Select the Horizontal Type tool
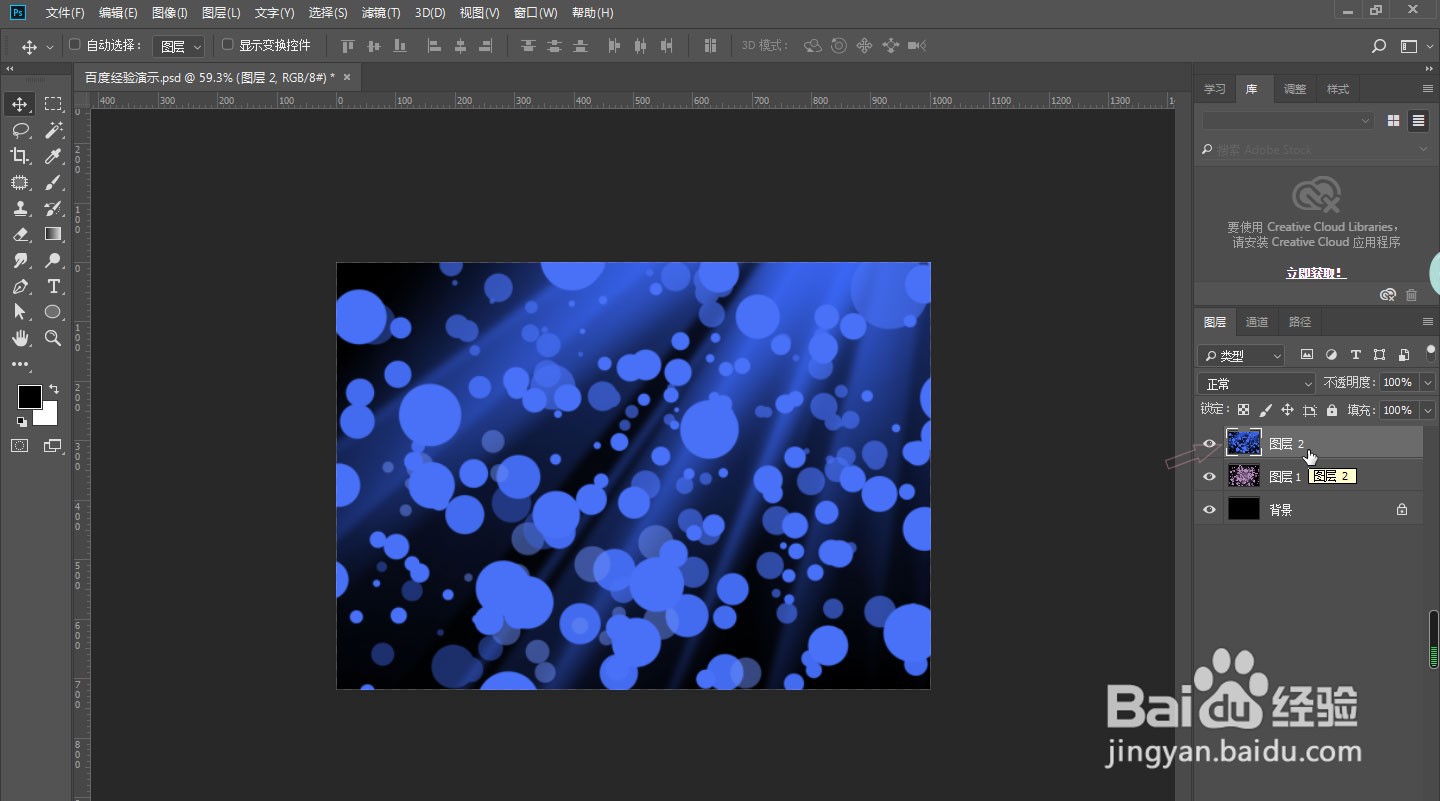This screenshot has height=801, width=1440. [x=53, y=286]
